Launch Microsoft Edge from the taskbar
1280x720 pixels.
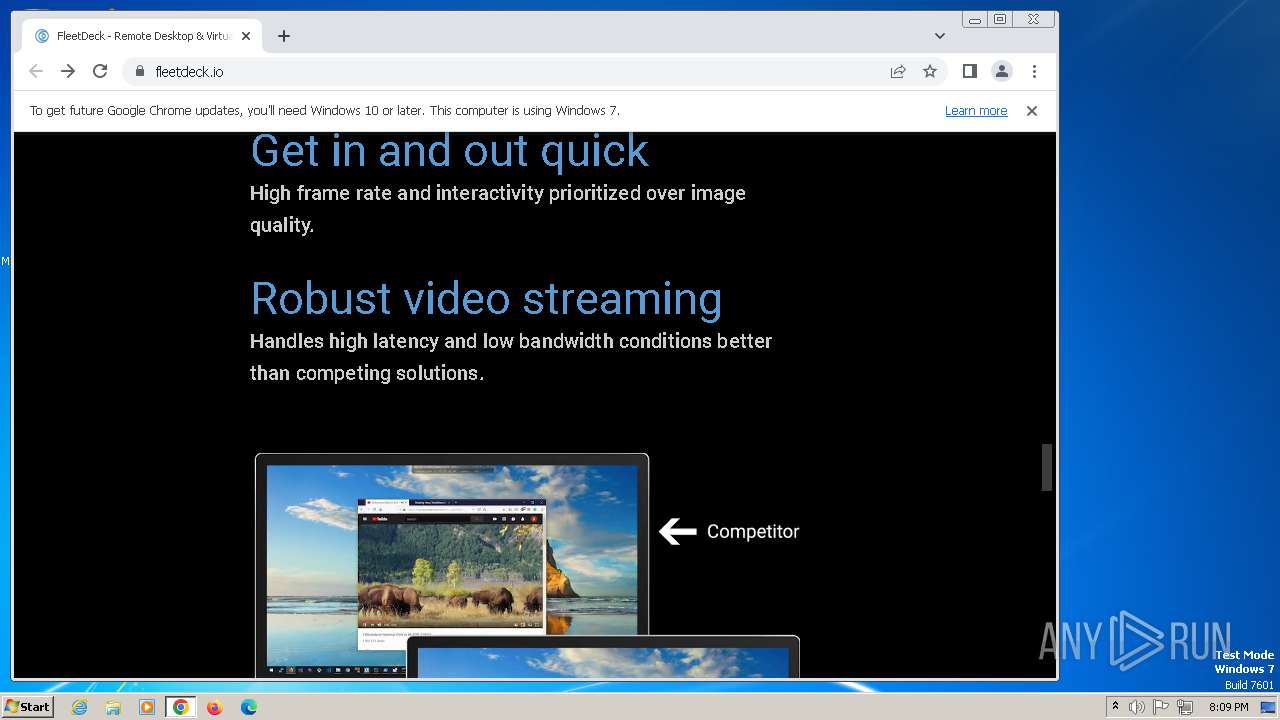click(249, 707)
